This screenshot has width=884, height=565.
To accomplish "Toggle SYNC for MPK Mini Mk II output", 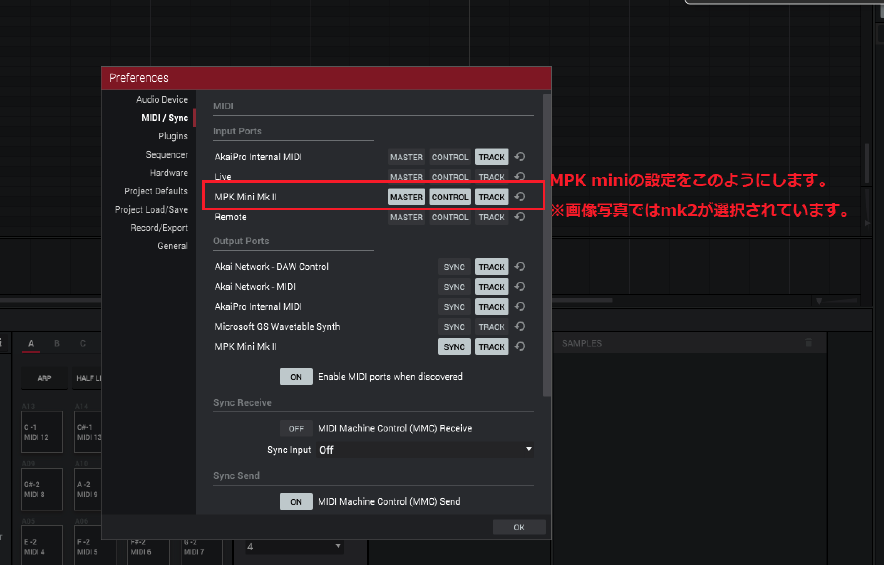I will (x=454, y=347).
